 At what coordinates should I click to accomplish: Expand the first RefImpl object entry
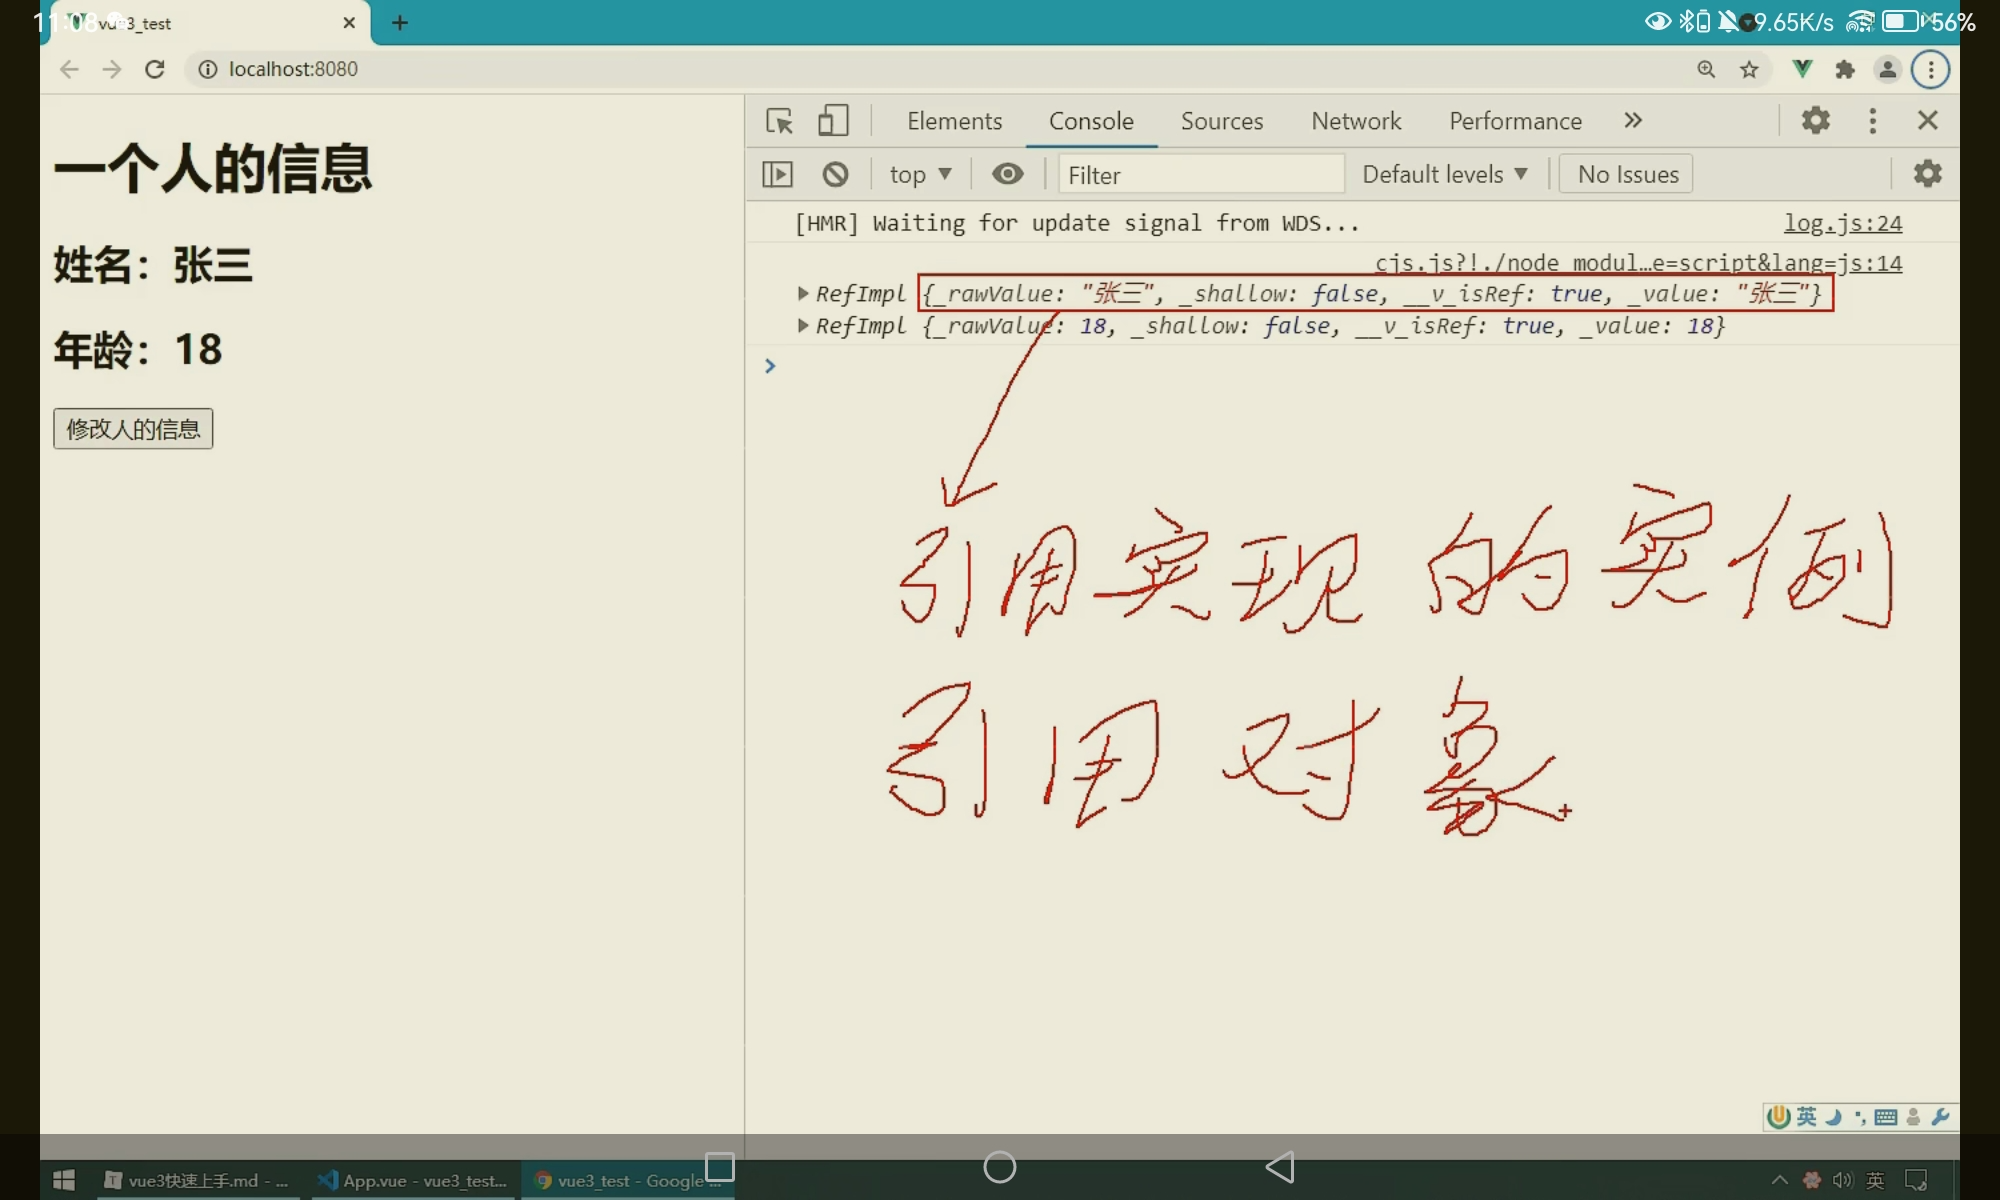(802, 293)
